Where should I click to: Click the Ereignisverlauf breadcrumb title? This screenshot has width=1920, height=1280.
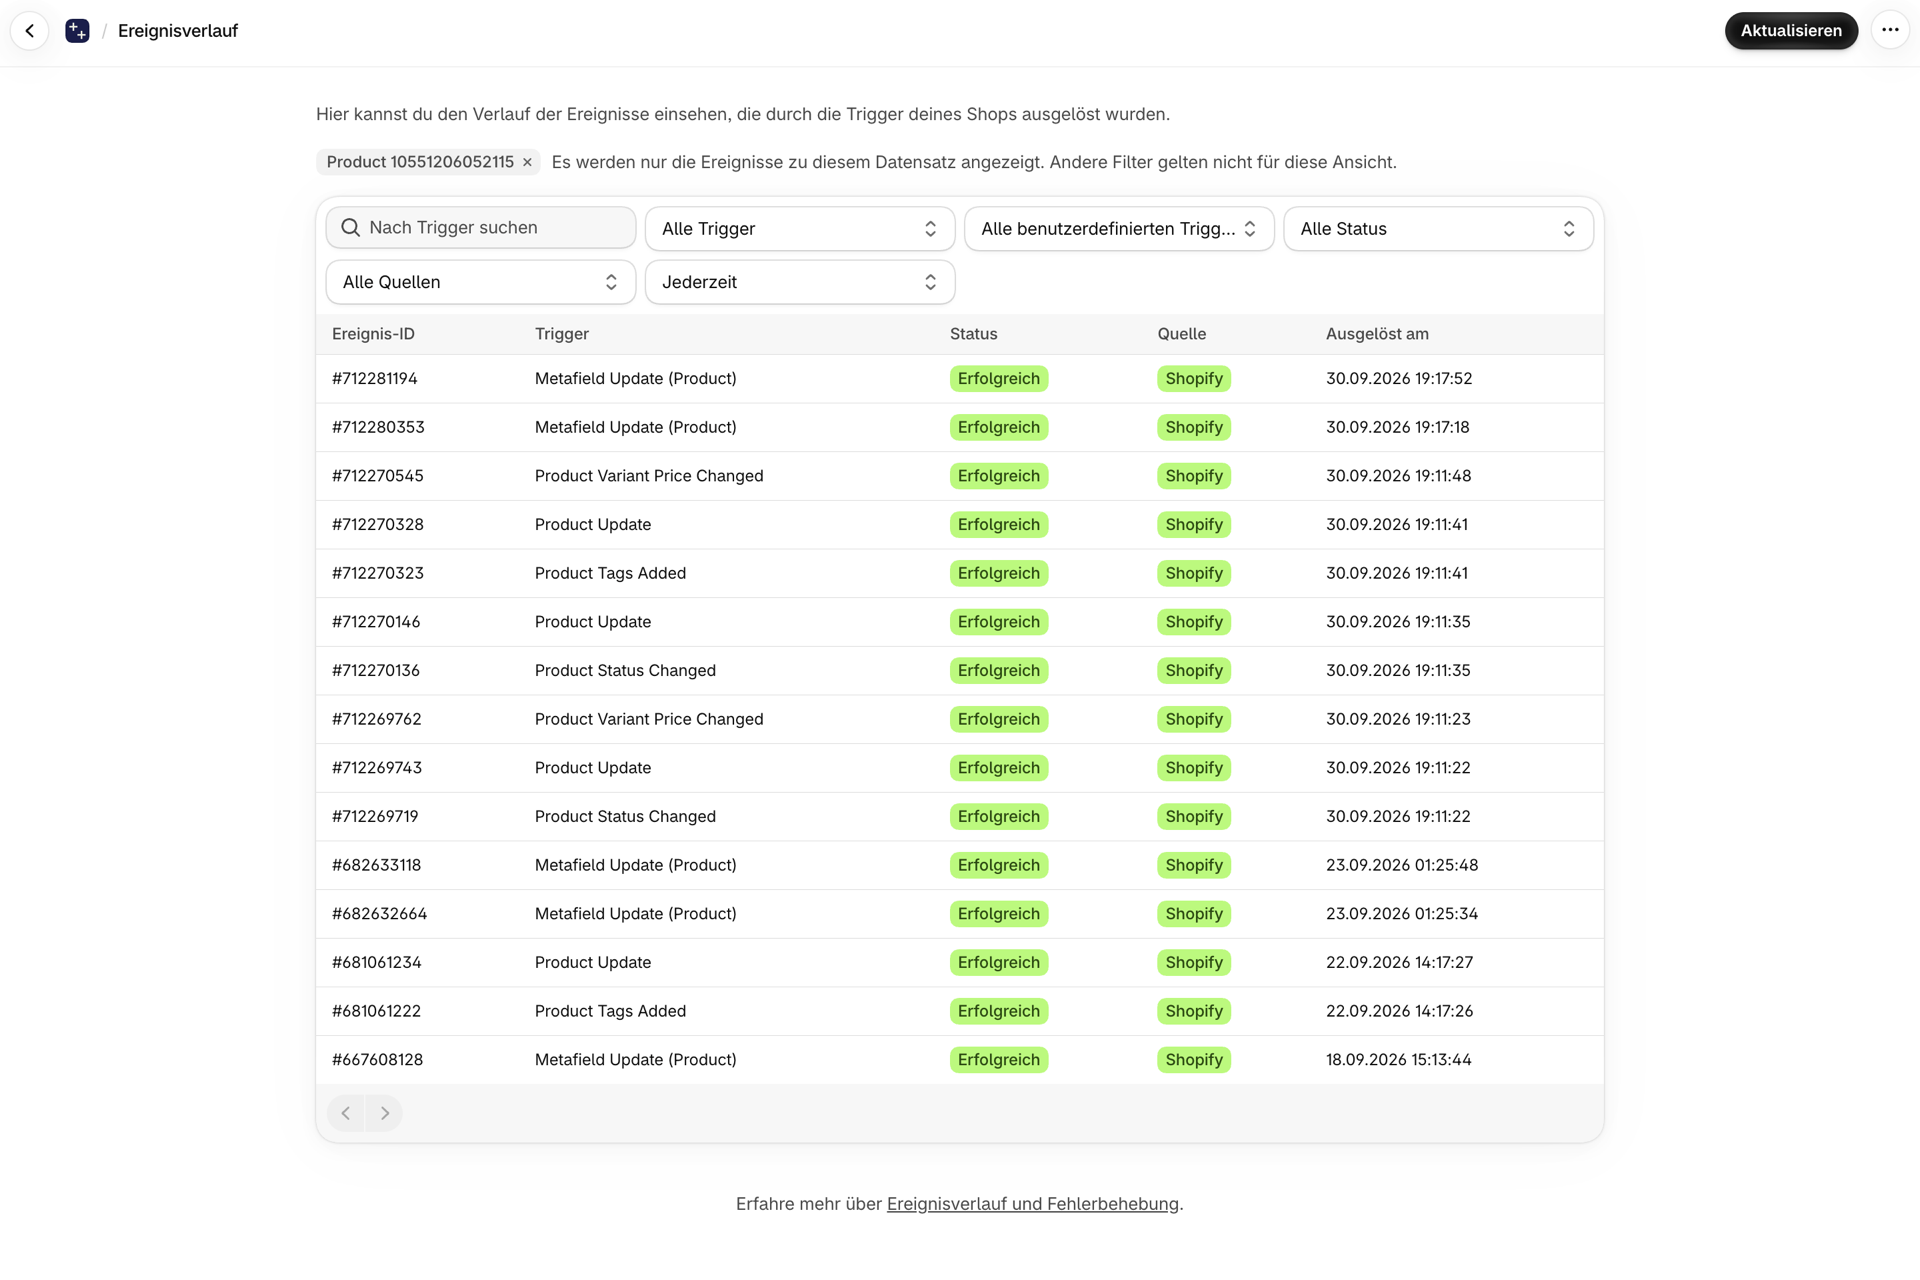(x=178, y=31)
